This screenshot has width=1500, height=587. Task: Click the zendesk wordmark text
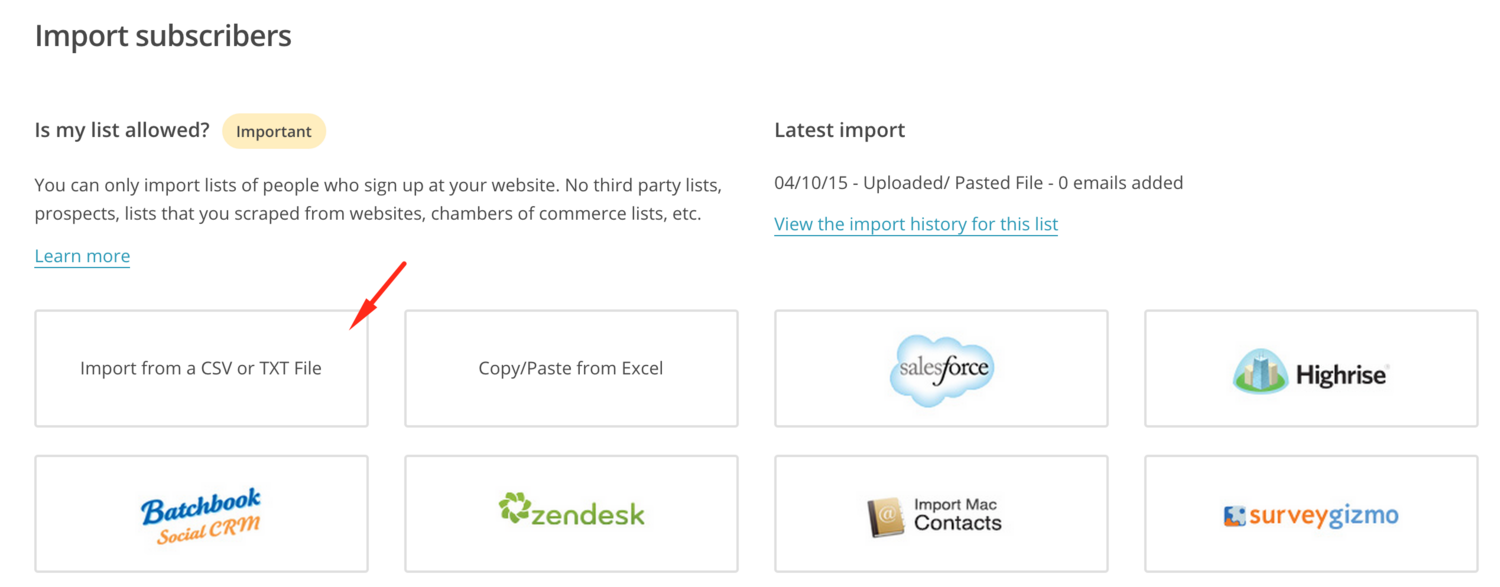(x=588, y=515)
